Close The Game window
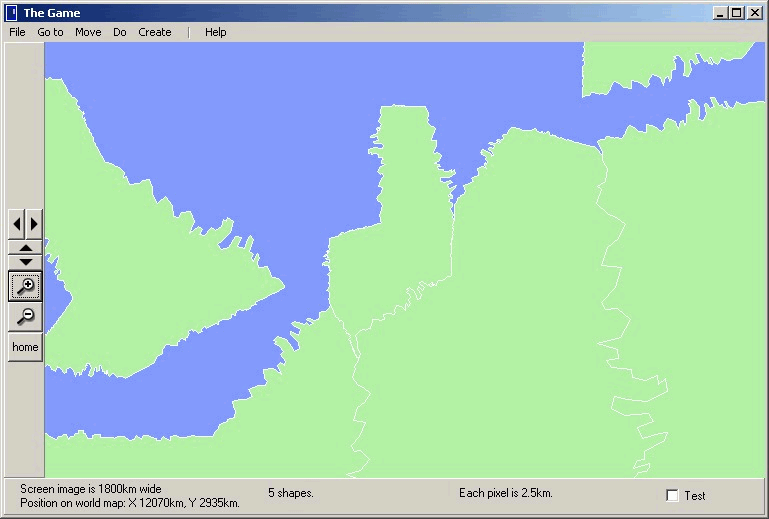Viewport: 769px width, 519px height. [x=755, y=13]
